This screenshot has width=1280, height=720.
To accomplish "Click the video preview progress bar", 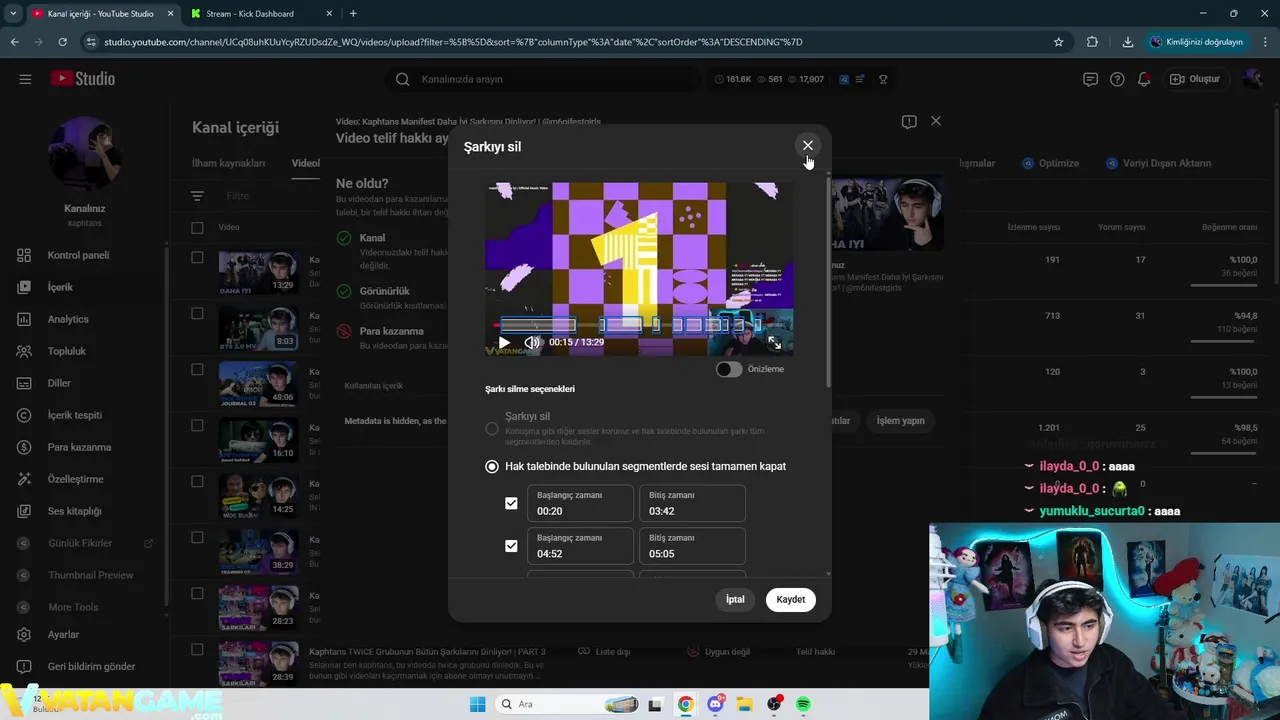I will [640, 325].
